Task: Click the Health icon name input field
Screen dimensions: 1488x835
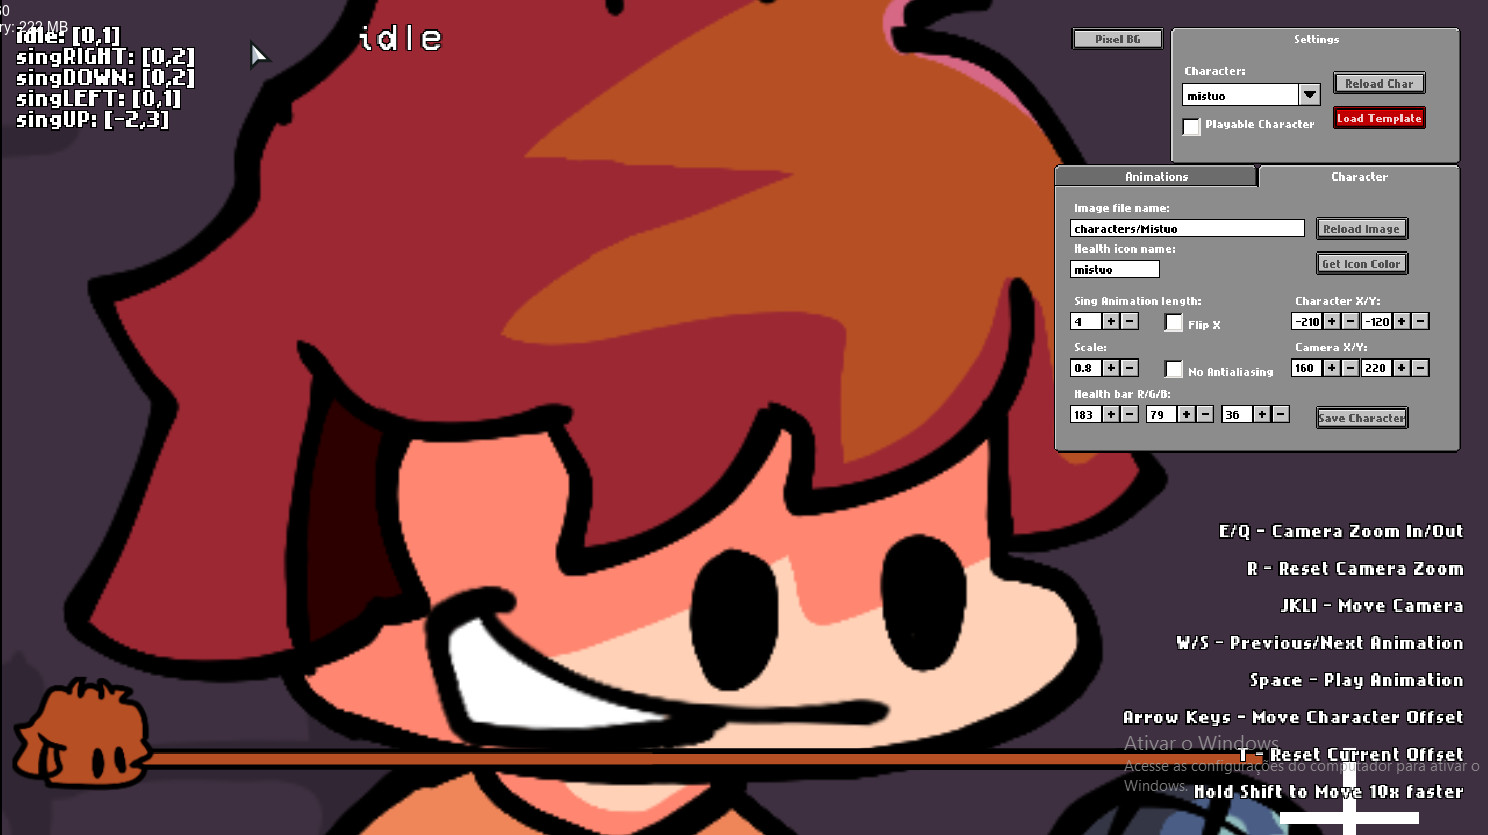Action: pos(1114,269)
